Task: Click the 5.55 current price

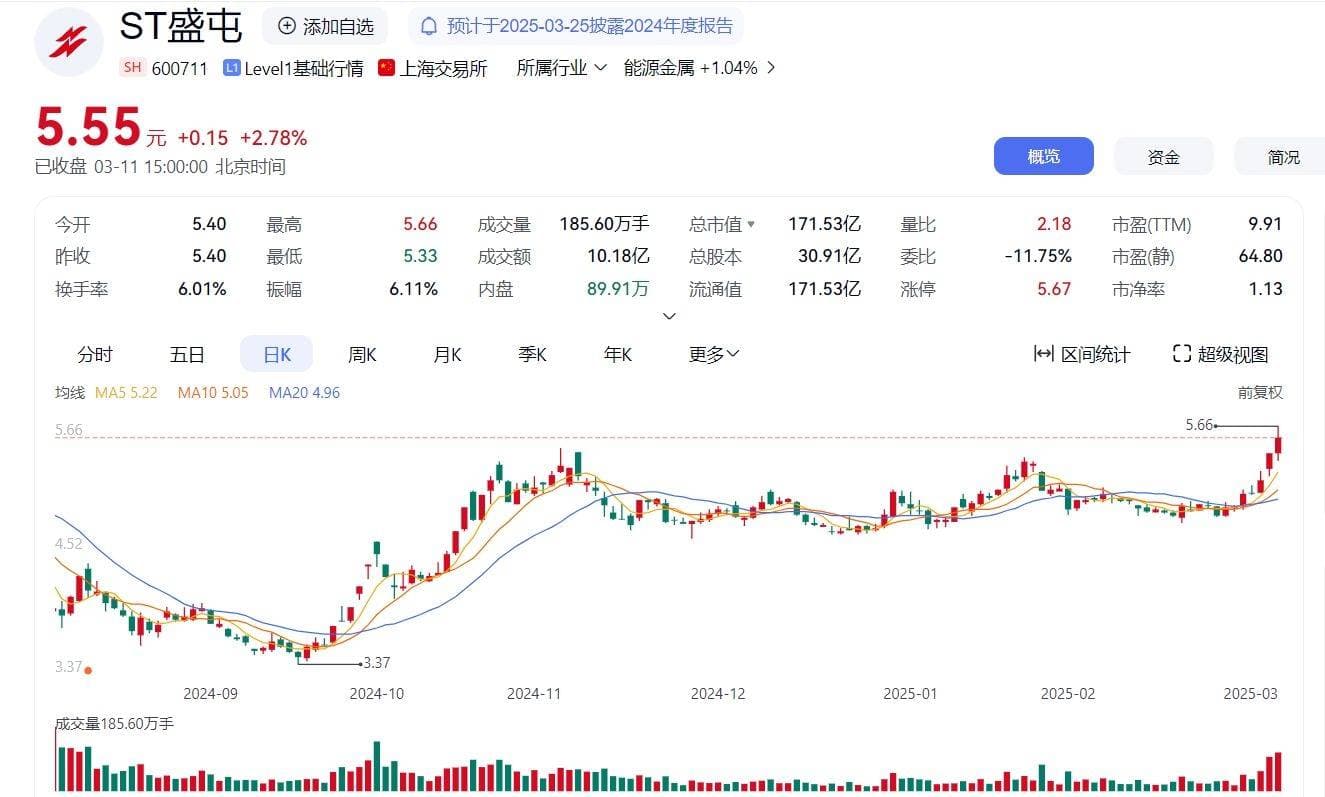Action: (88, 127)
